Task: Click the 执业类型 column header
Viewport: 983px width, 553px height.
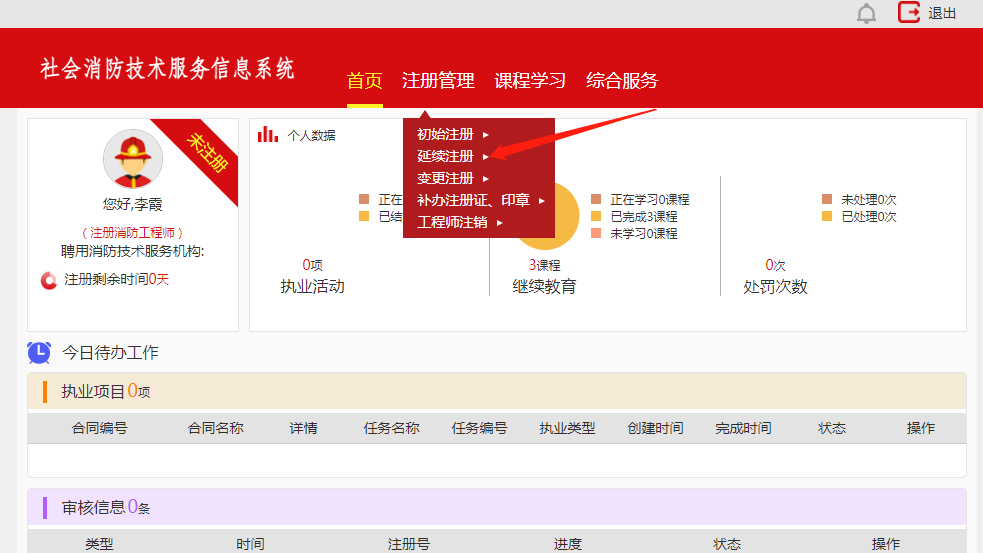Action: point(567,428)
